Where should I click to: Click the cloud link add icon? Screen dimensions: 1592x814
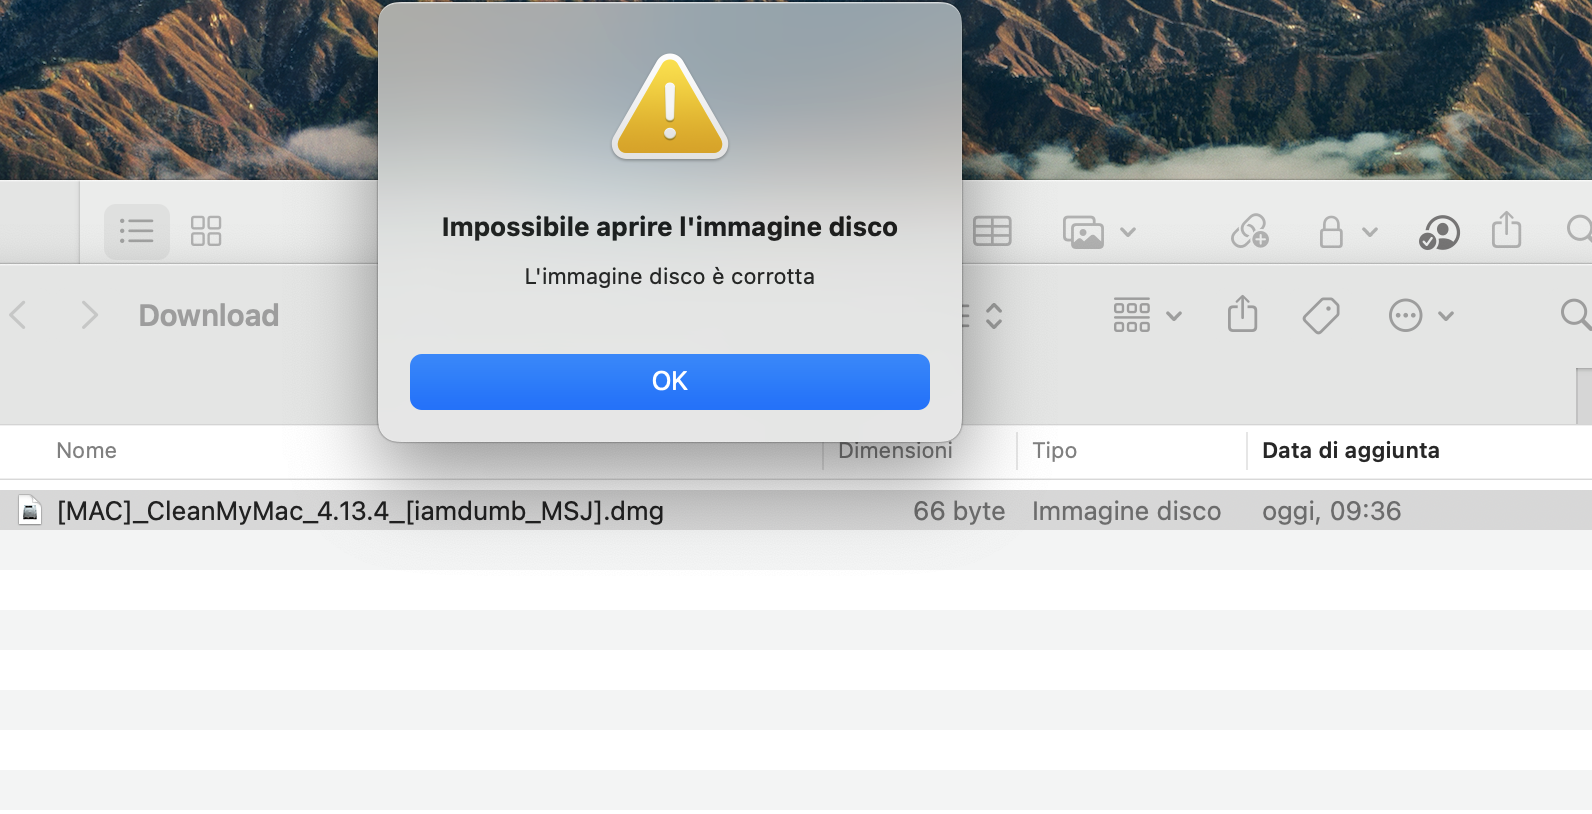click(1250, 232)
